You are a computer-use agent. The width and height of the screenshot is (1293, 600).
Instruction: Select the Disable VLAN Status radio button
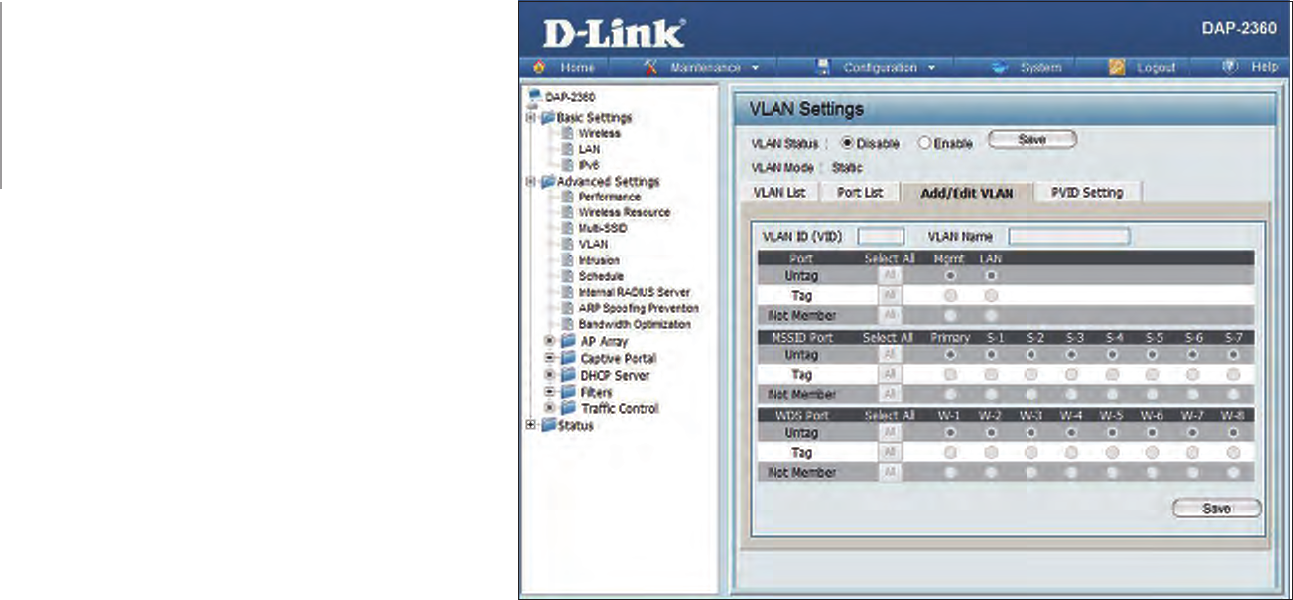click(x=846, y=143)
